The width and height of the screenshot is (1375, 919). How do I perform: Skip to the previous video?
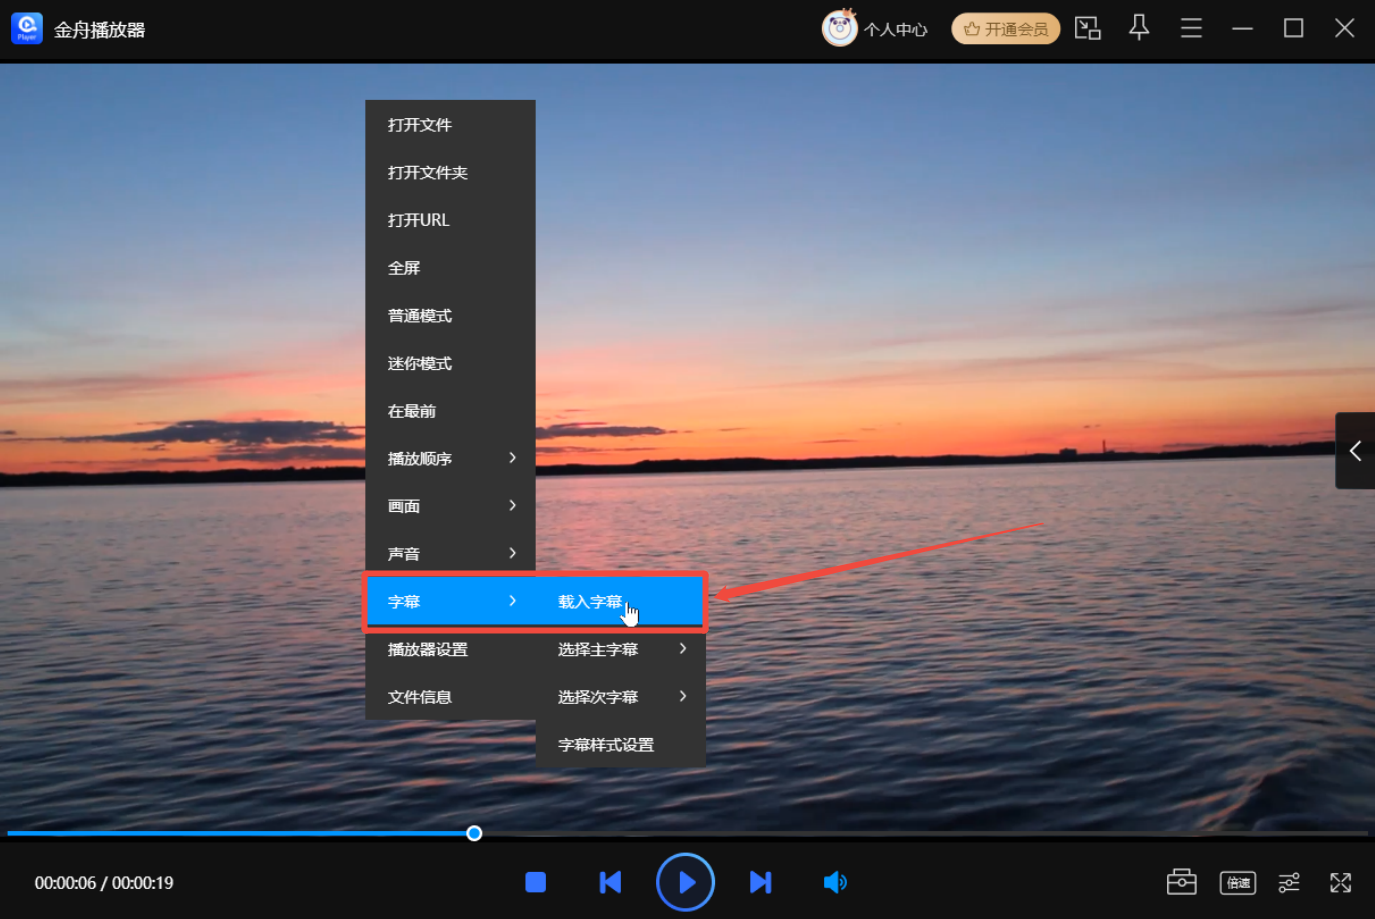point(610,882)
